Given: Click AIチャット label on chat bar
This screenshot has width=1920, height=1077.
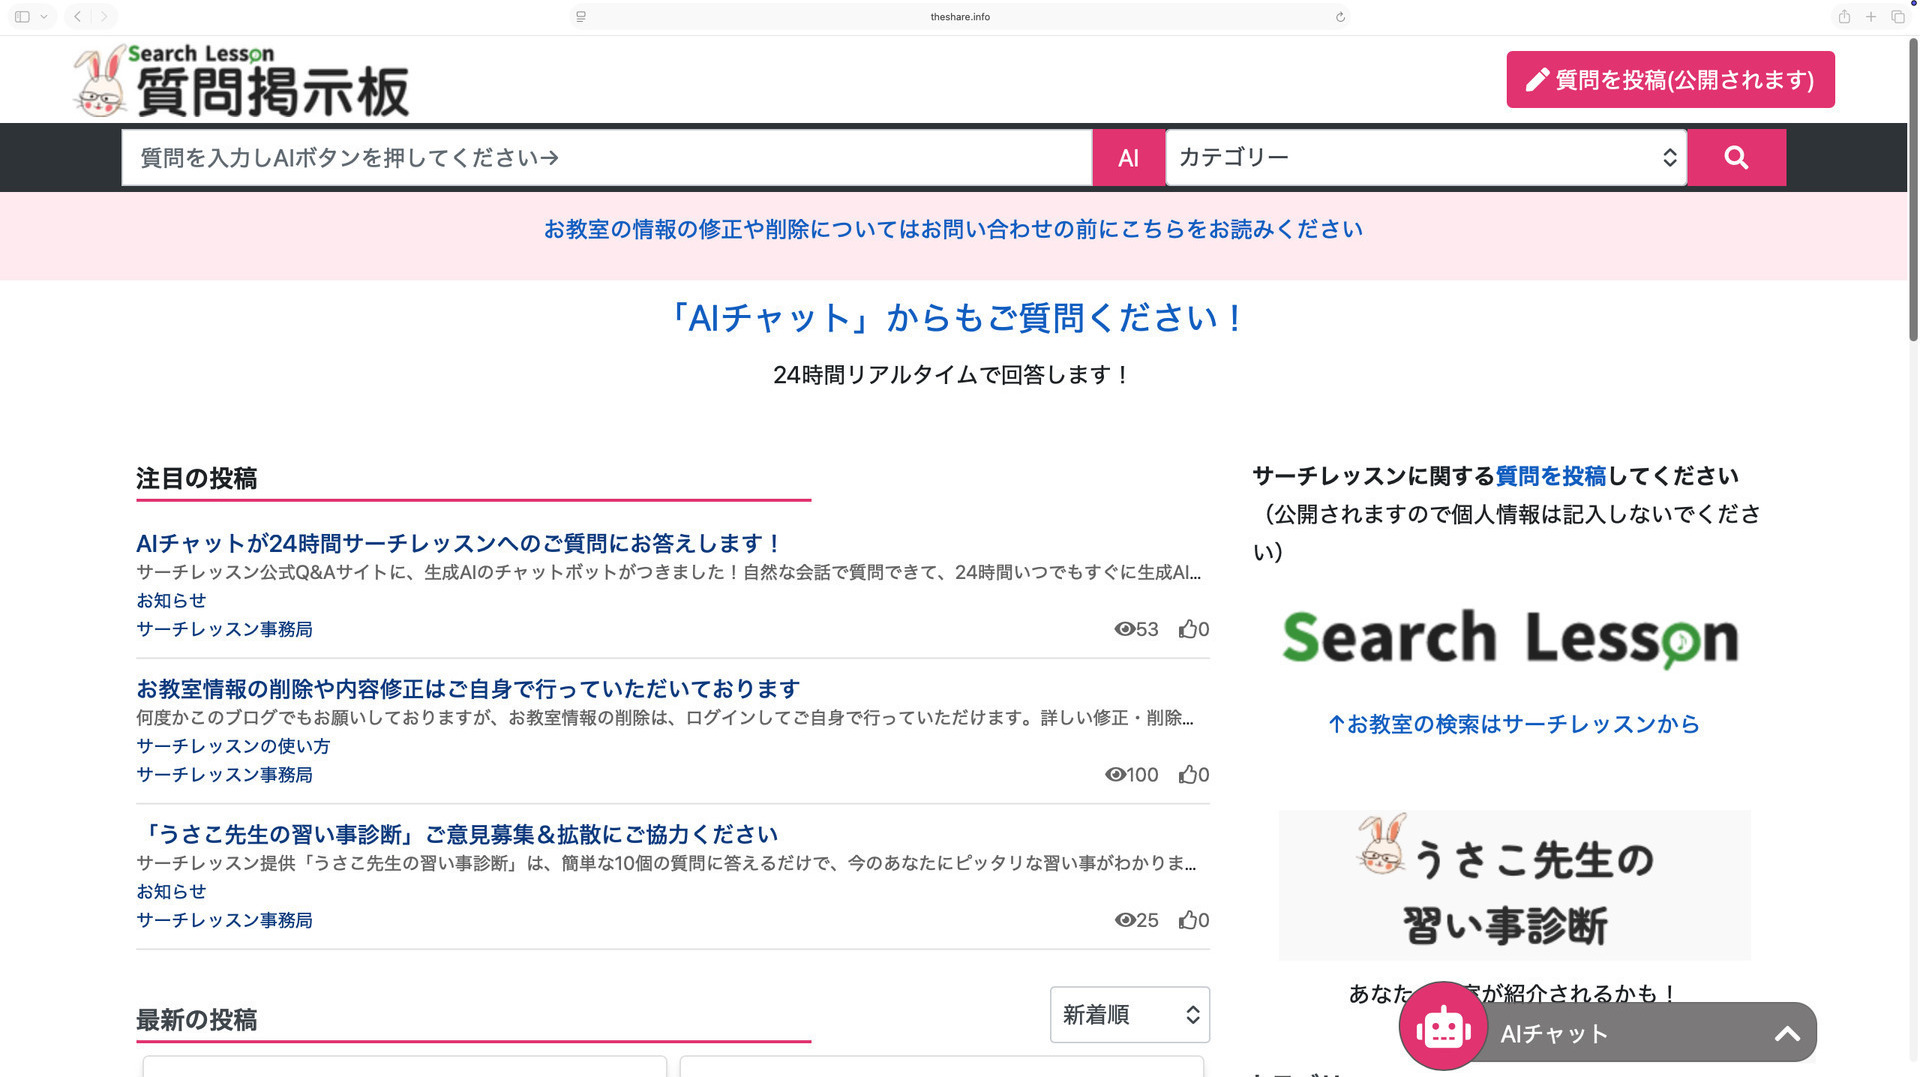Looking at the screenshot, I should pos(1554,1034).
